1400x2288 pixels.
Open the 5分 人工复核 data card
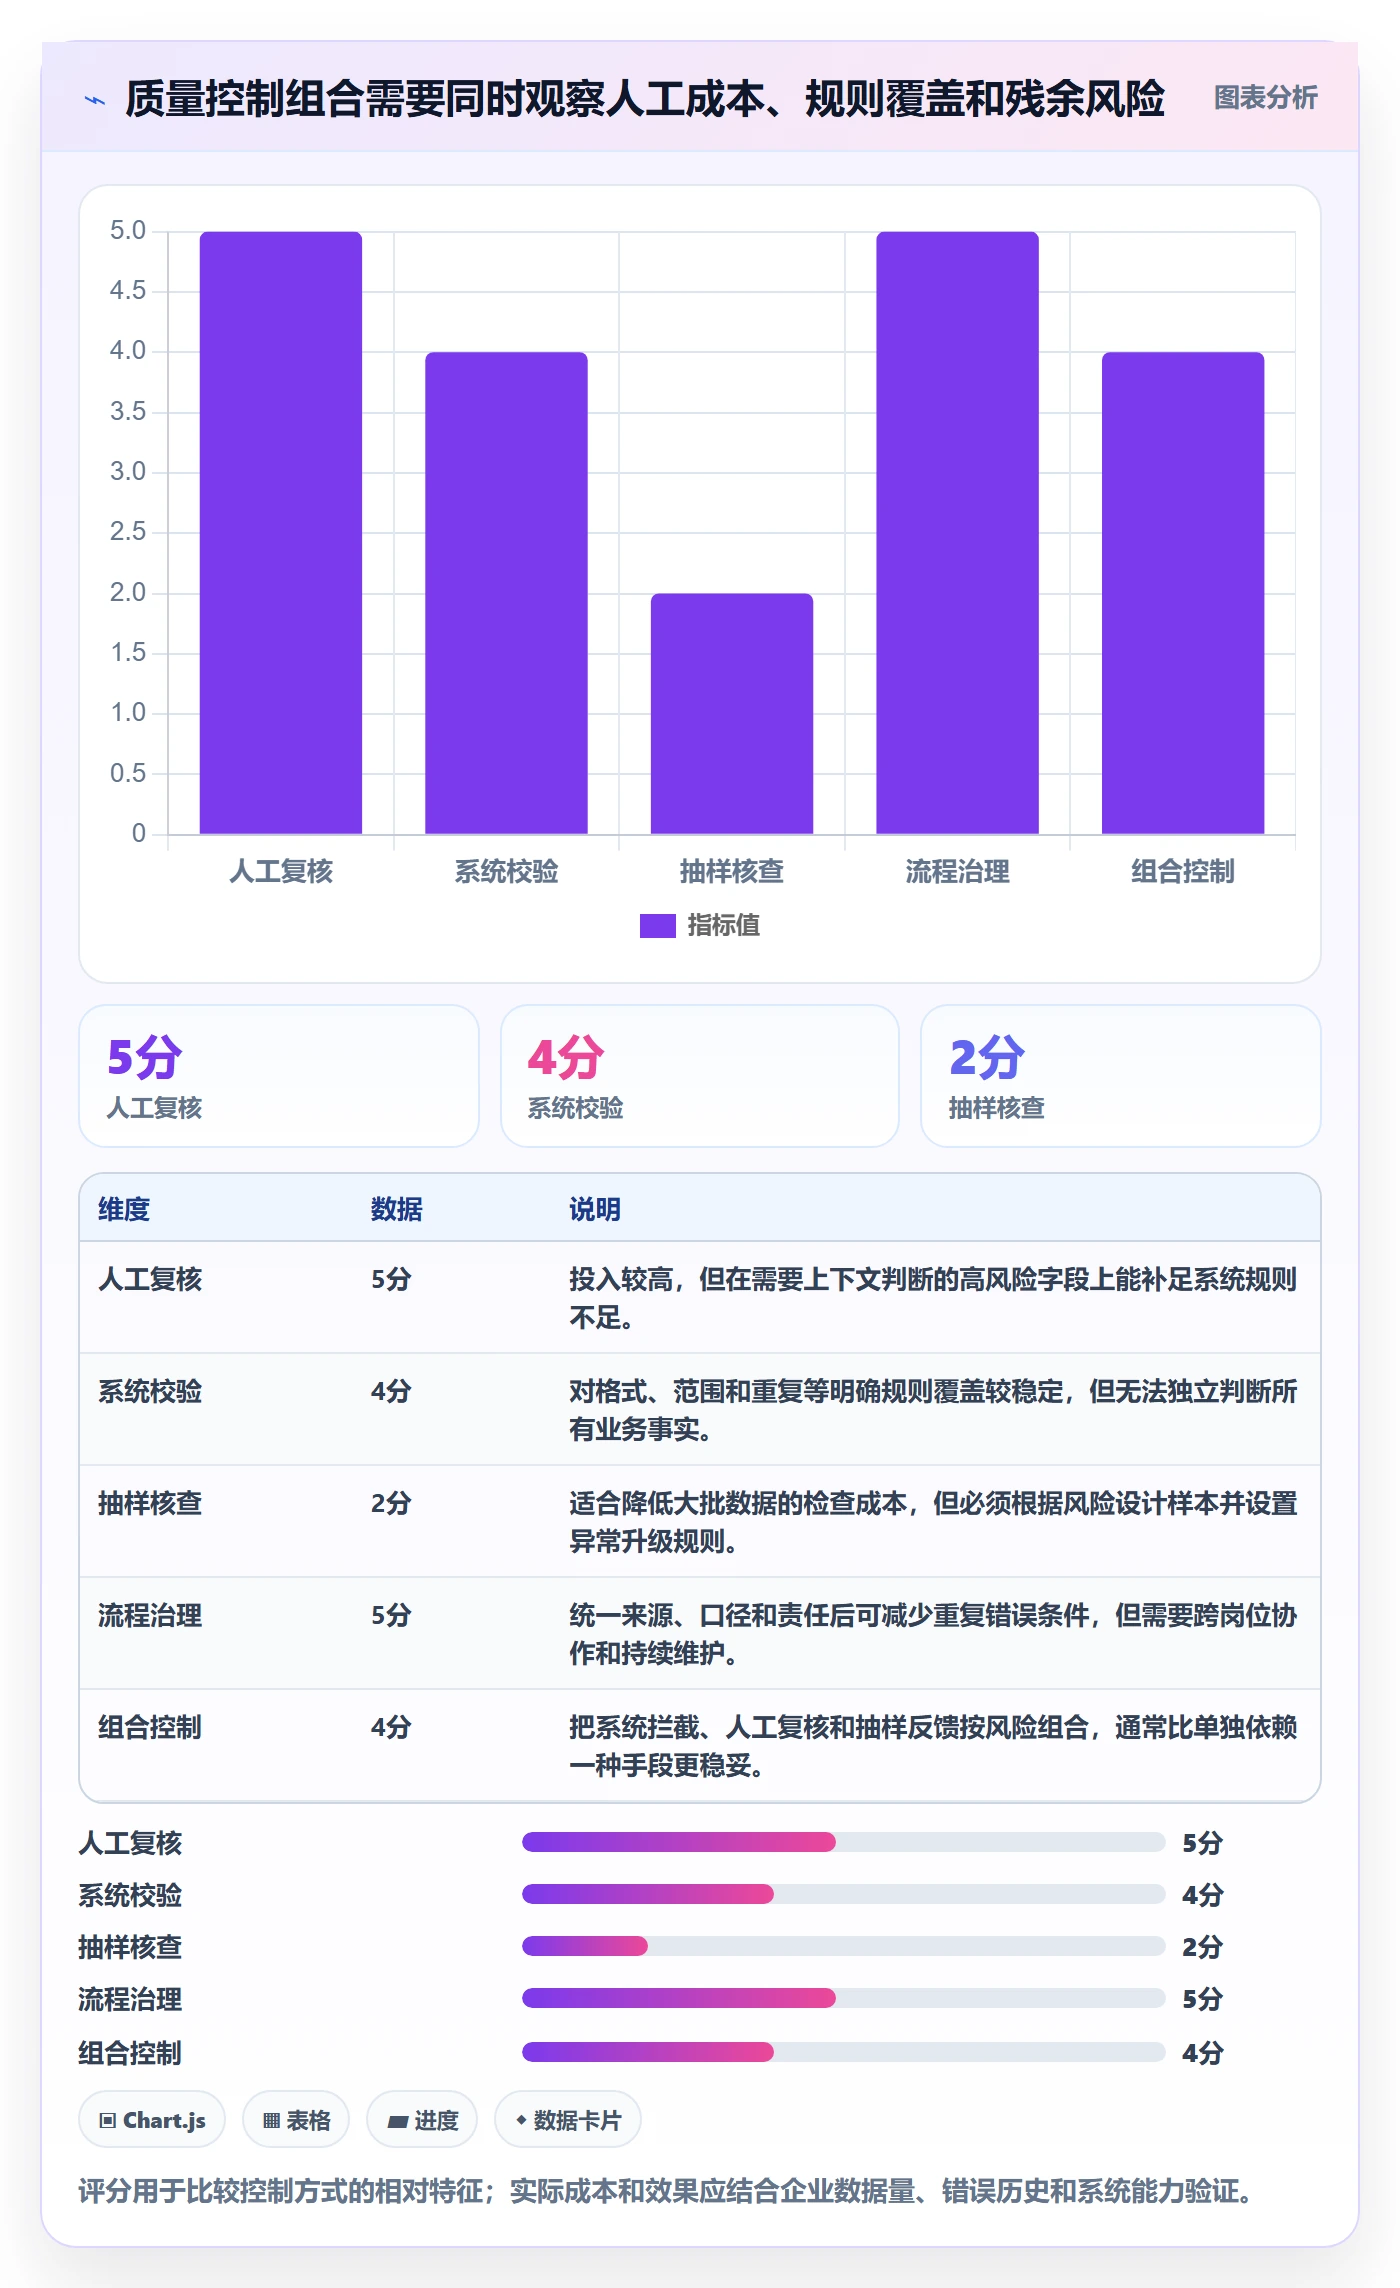point(279,1076)
